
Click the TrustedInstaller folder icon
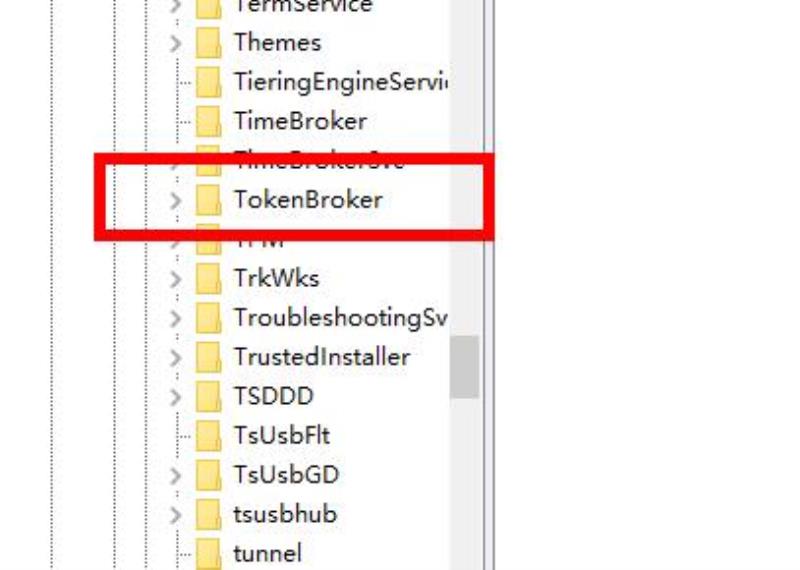tap(208, 357)
